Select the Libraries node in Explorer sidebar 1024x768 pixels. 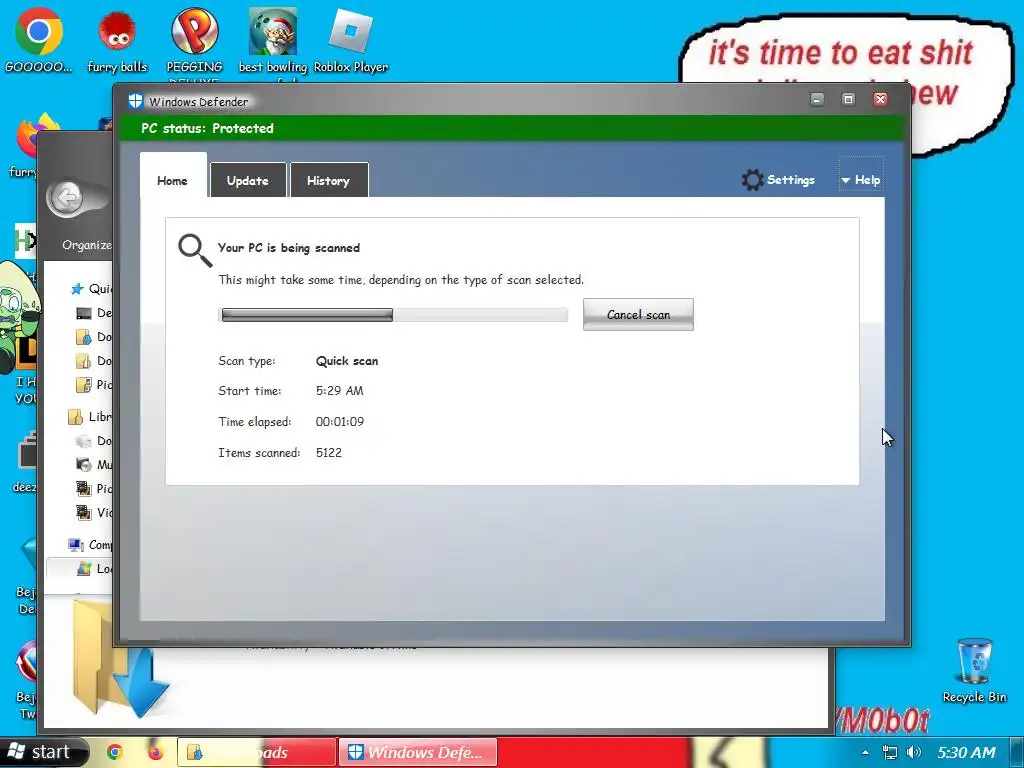click(89, 417)
